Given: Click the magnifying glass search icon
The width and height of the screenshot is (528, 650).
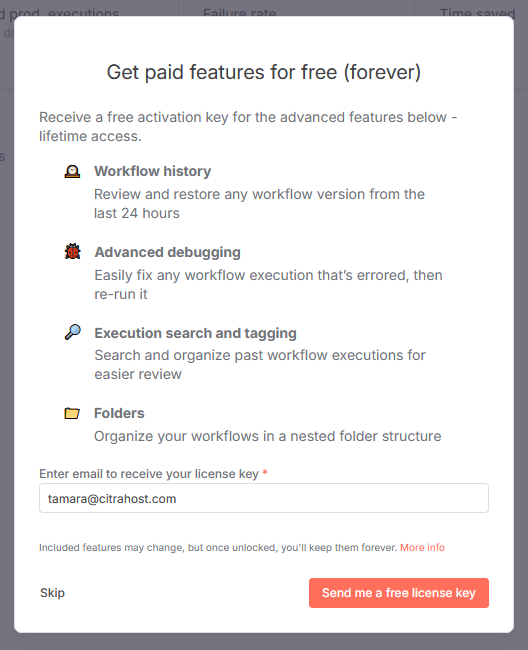Looking at the screenshot, I should point(73,332).
